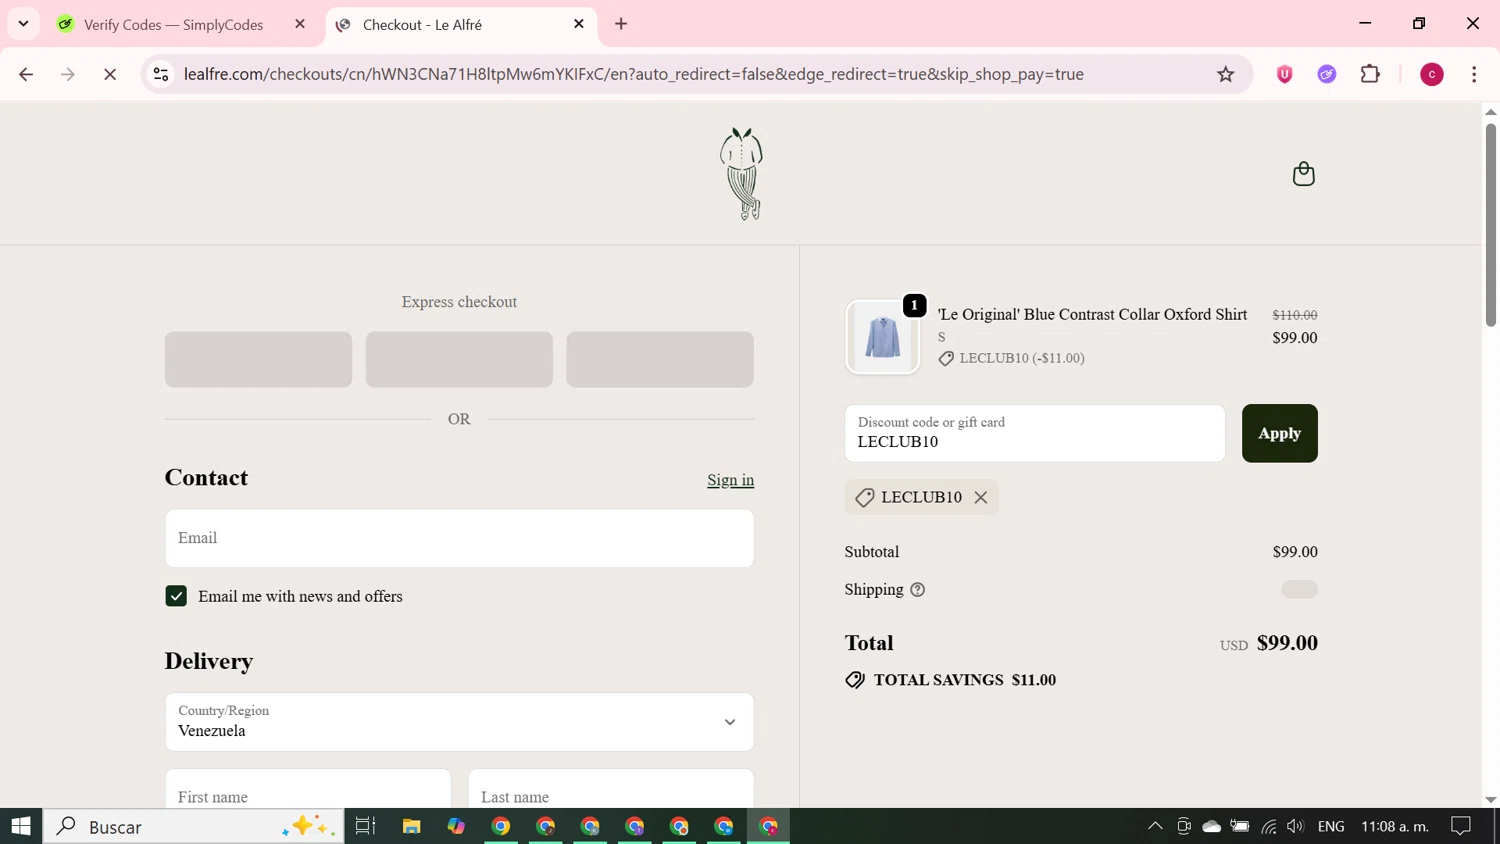Click the Sign in link
This screenshot has height=844, width=1500.
click(x=730, y=480)
